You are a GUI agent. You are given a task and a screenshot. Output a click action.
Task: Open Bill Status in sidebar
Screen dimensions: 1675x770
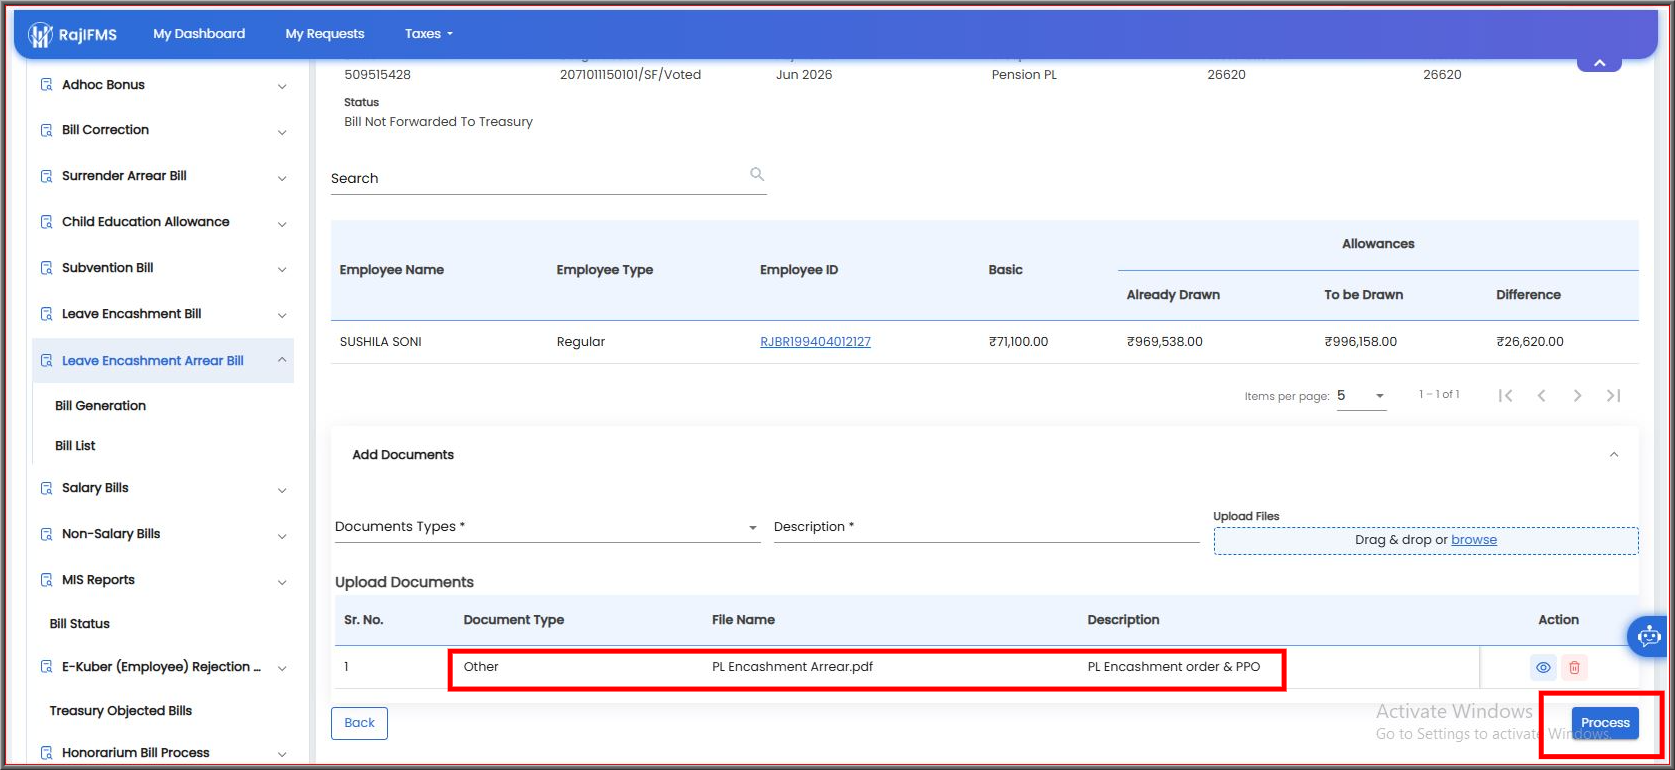pos(80,624)
